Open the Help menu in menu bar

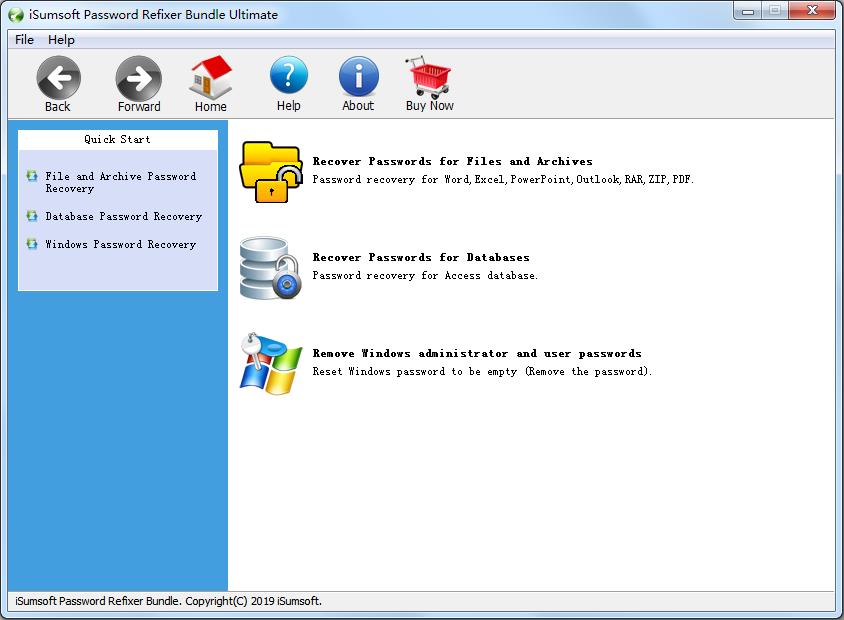[x=61, y=40]
